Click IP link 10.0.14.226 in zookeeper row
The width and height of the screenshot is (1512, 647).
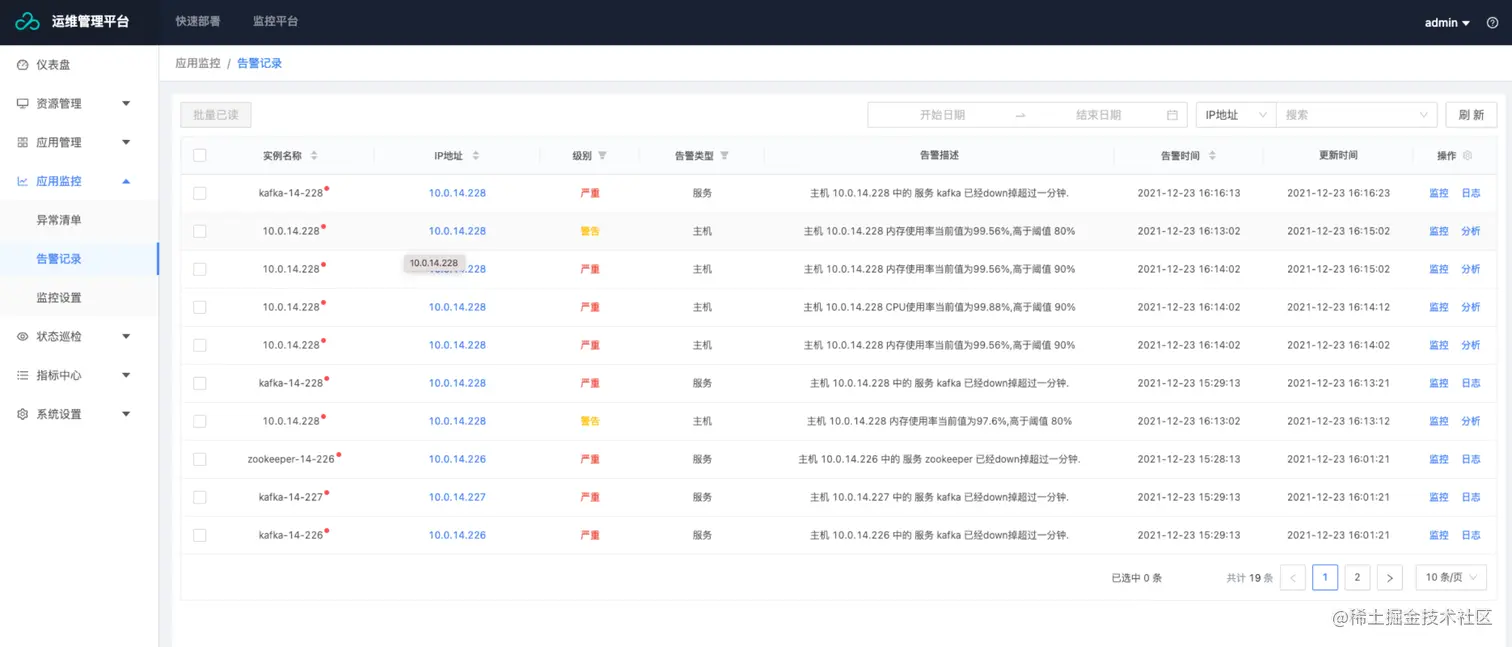(x=457, y=460)
